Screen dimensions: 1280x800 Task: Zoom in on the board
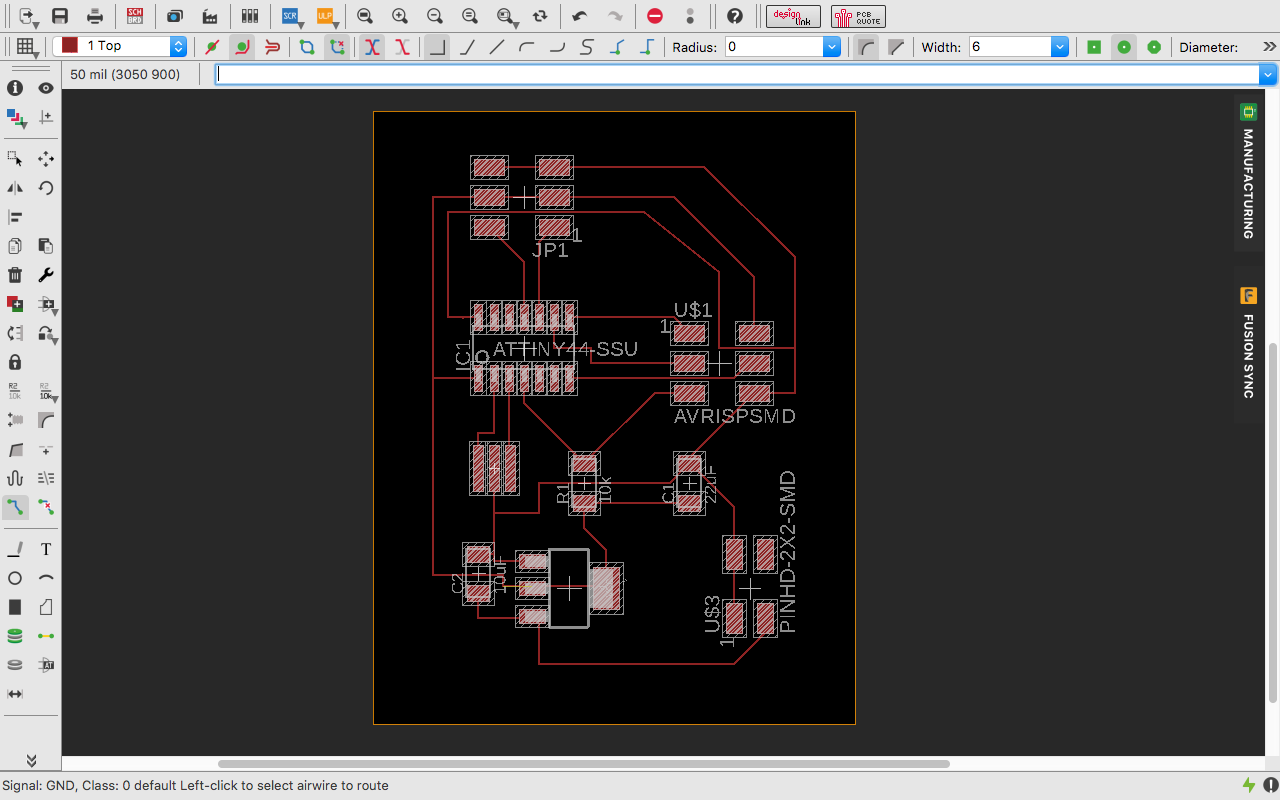point(400,16)
